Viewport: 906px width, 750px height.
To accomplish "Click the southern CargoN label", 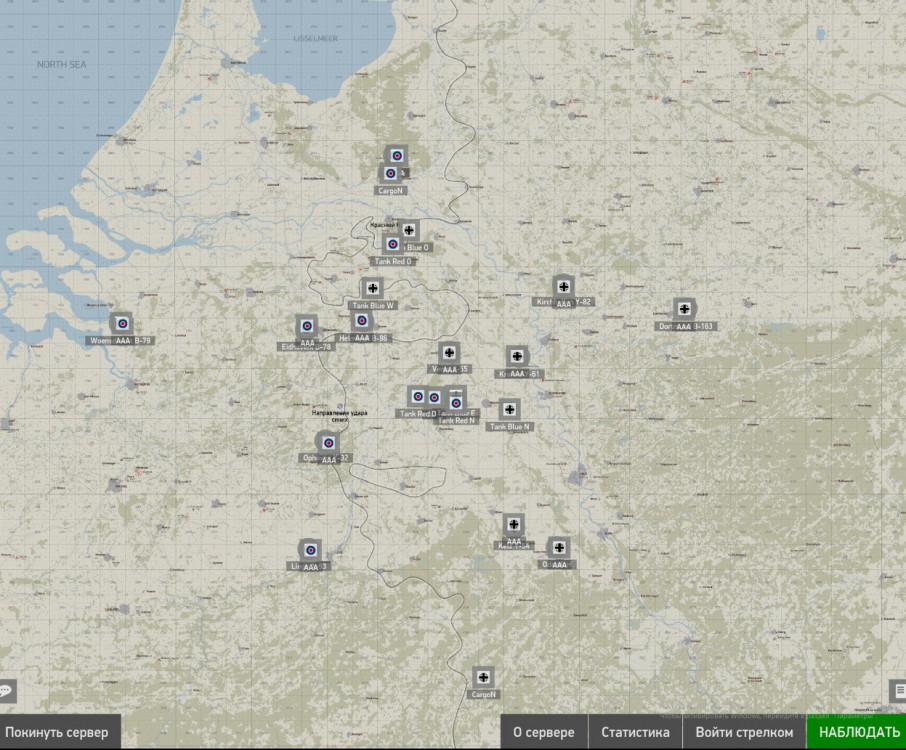I will (484, 695).
